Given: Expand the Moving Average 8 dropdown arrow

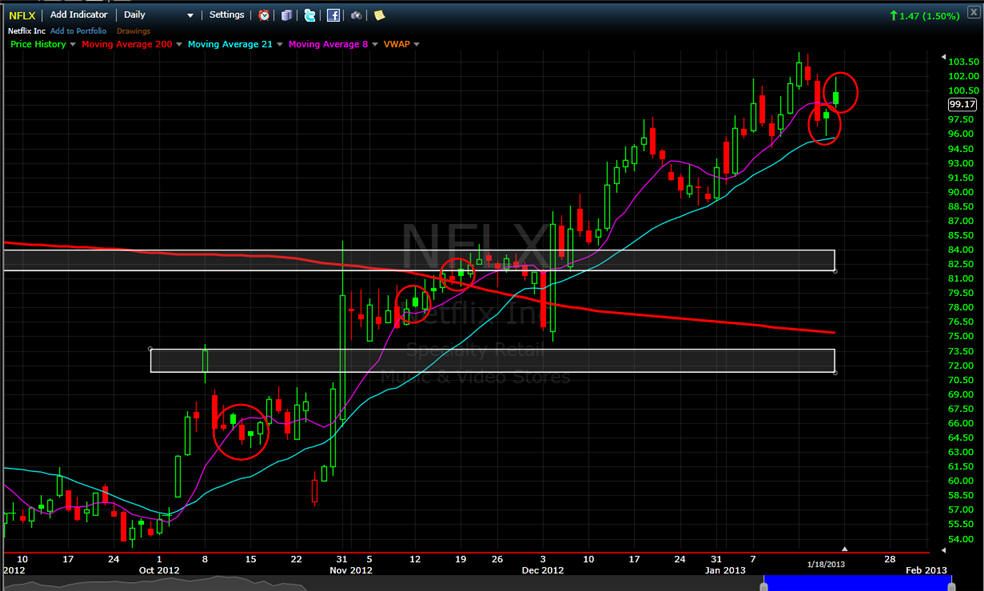Looking at the screenshot, I should point(375,45).
